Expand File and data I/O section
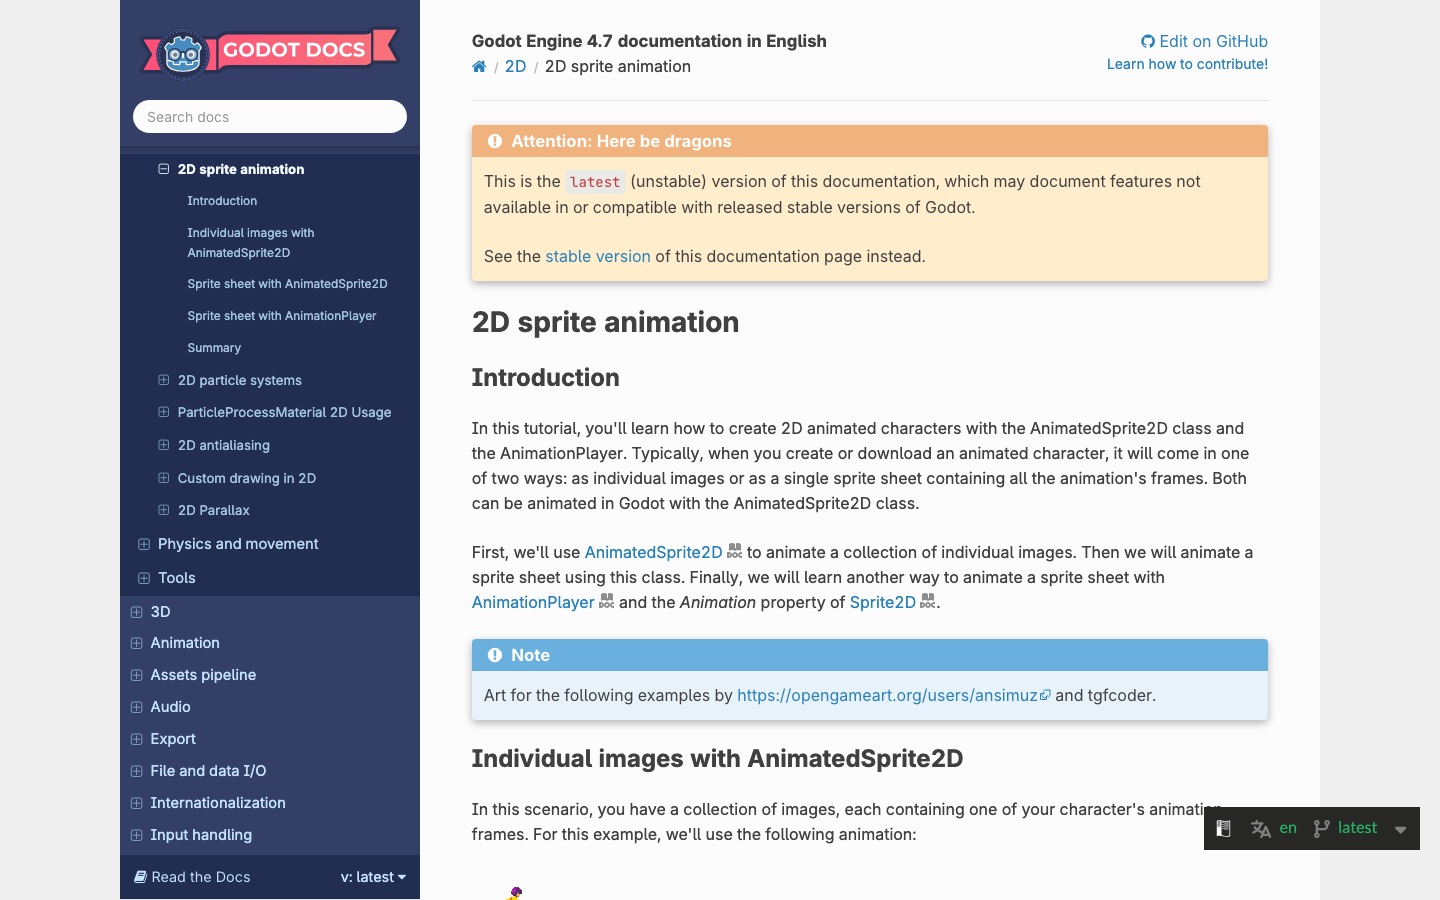This screenshot has height=900, width=1440. pos(136,771)
